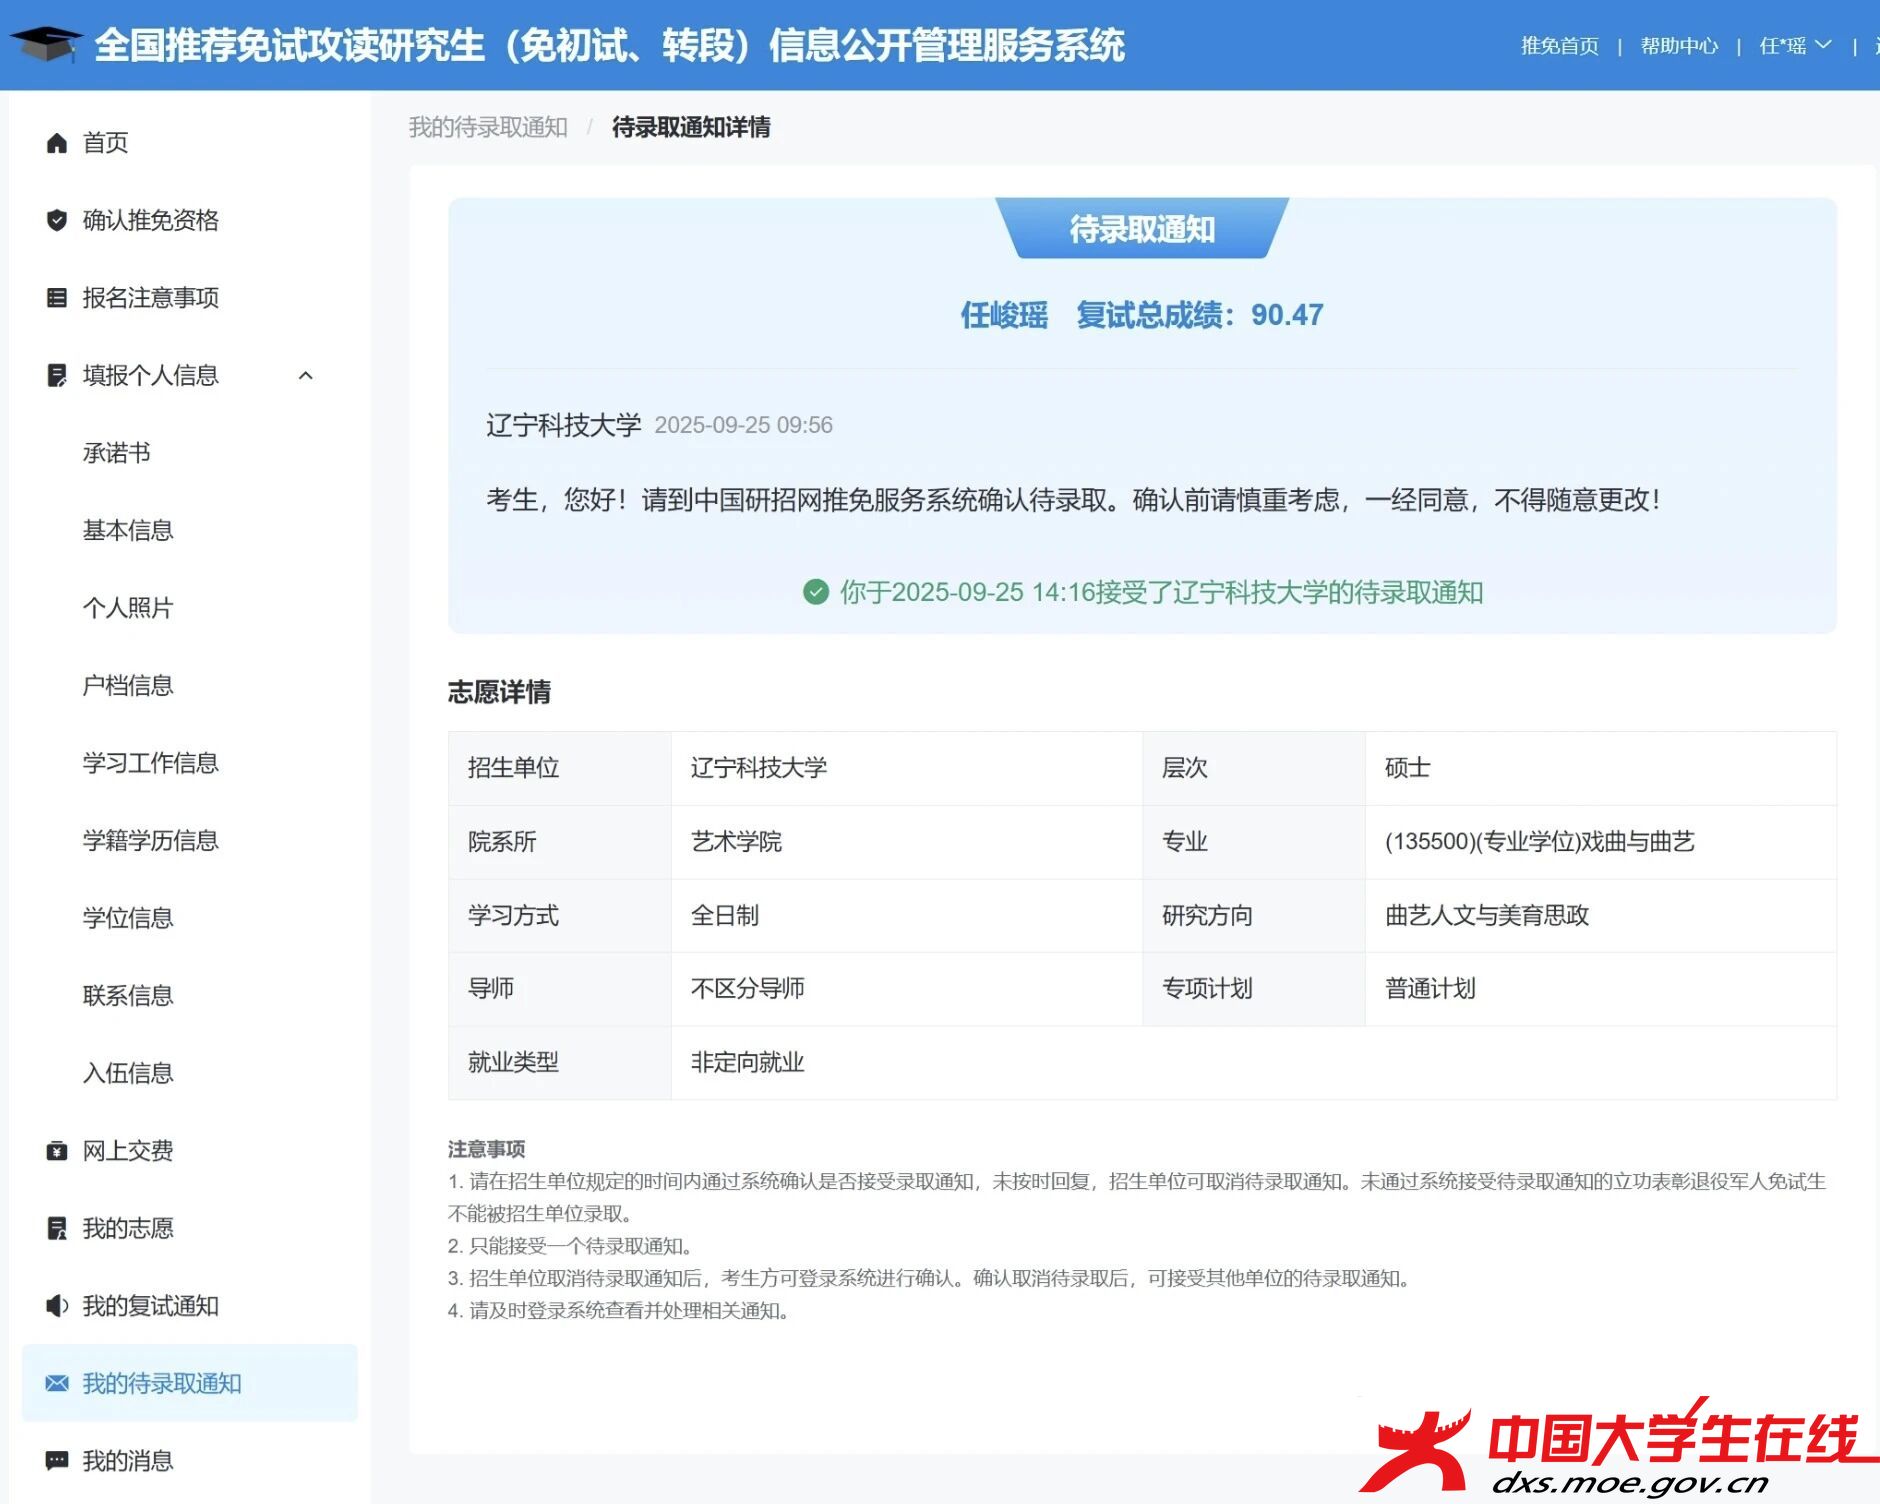Open 我的消息 in the sidebar
Screen dimensions: 1880x1504
click(128, 1461)
